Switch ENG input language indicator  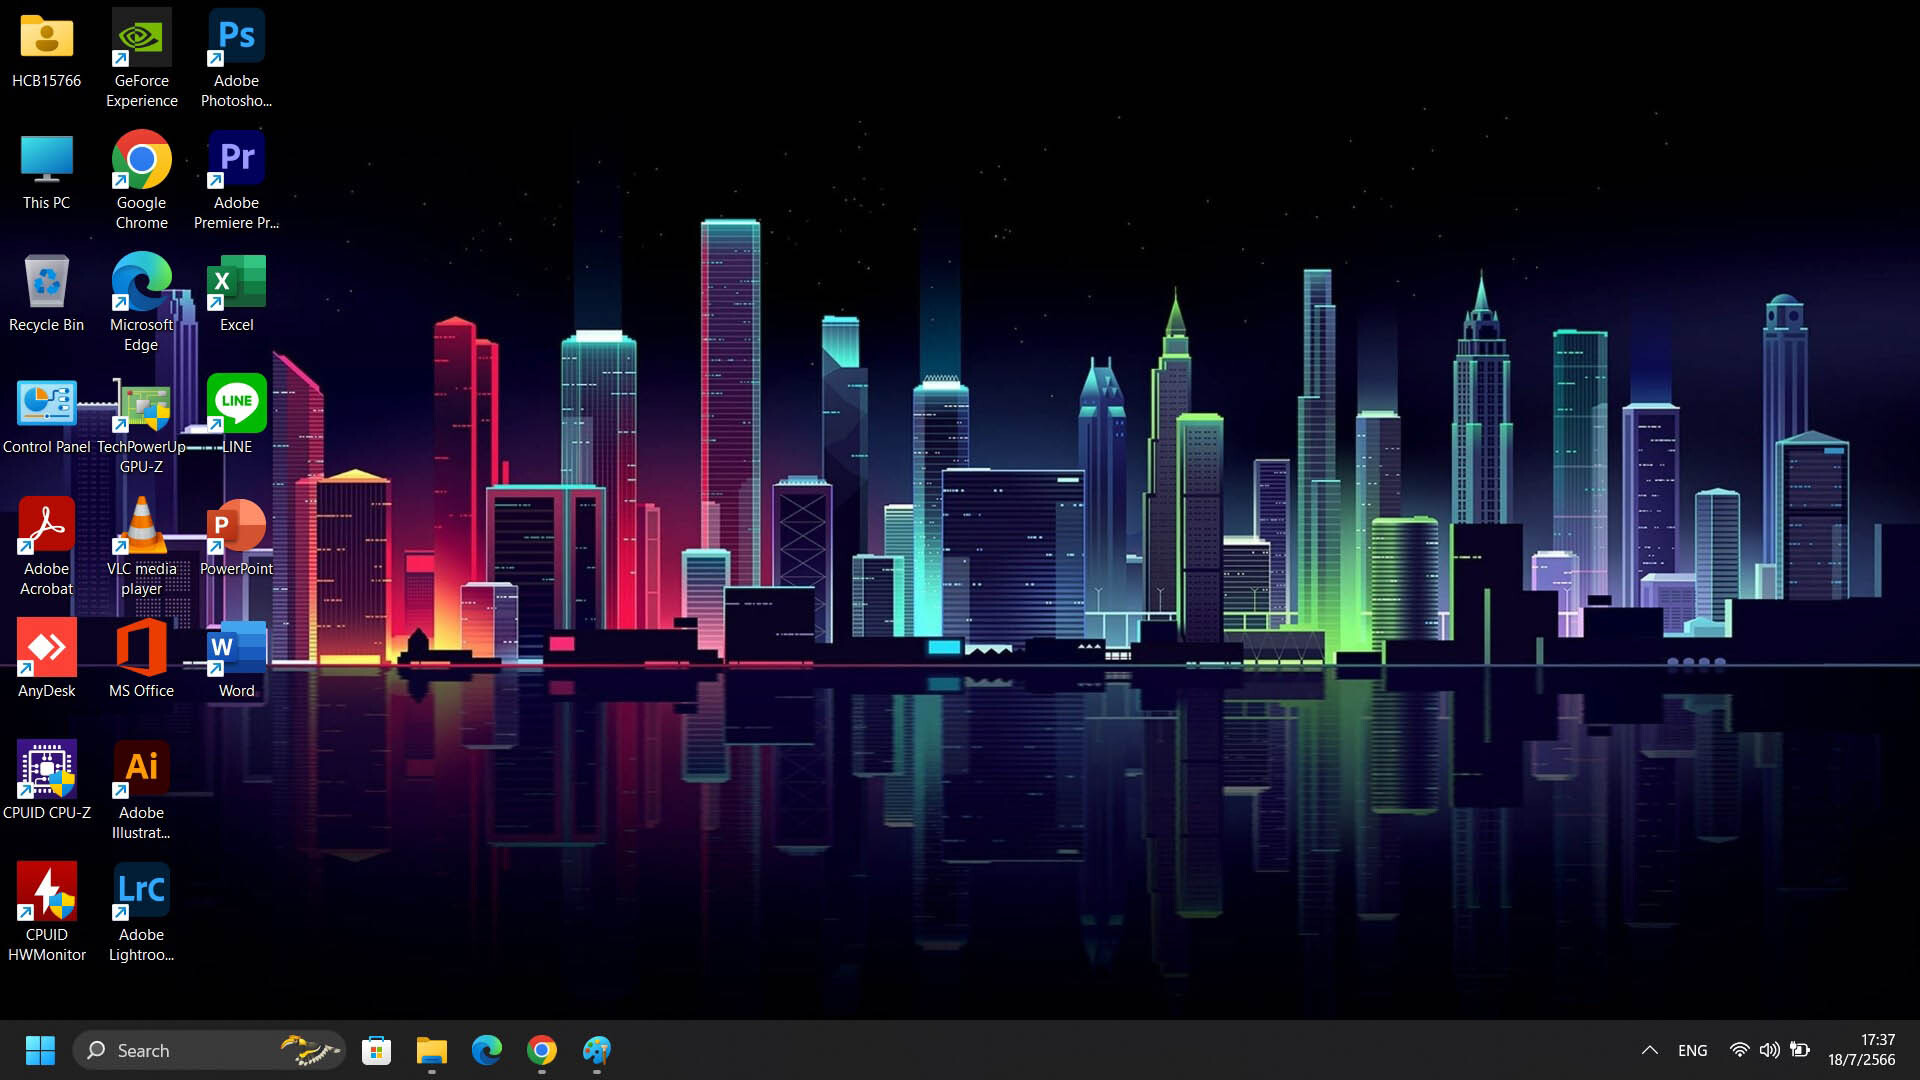[x=1693, y=1050]
